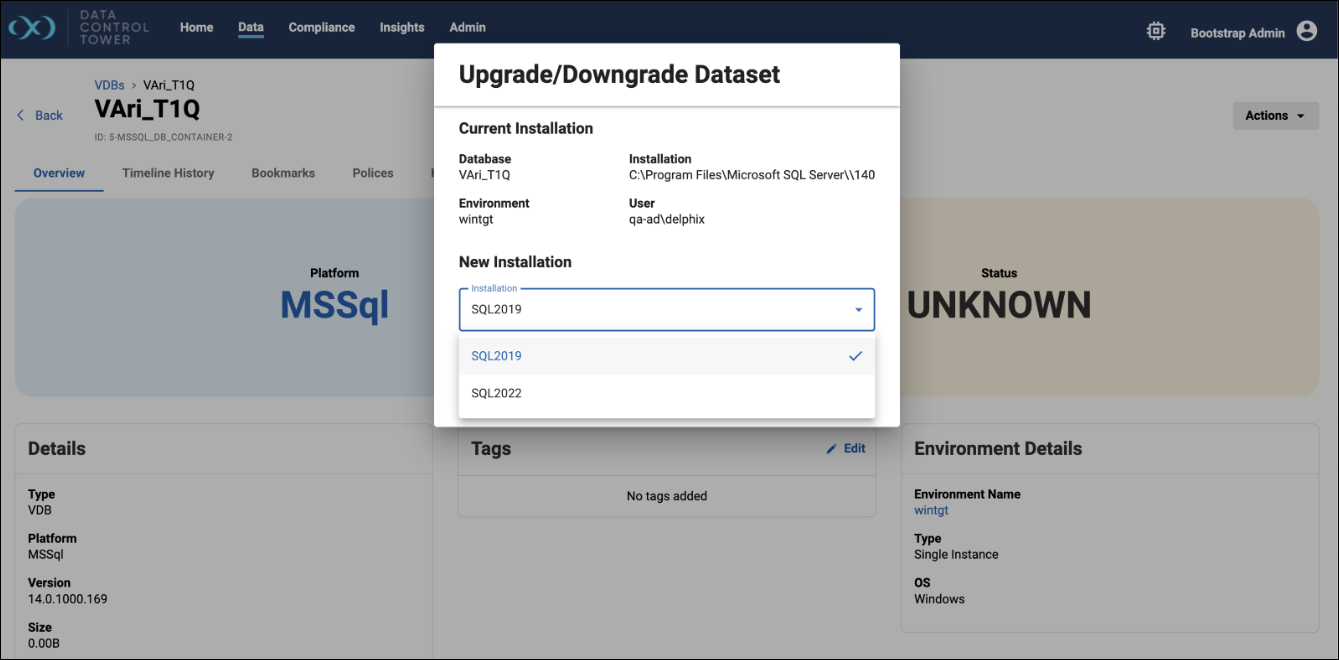Switch to the Timeline History tab
Image resolution: width=1339 pixels, height=660 pixels.
pyautogui.click(x=168, y=173)
